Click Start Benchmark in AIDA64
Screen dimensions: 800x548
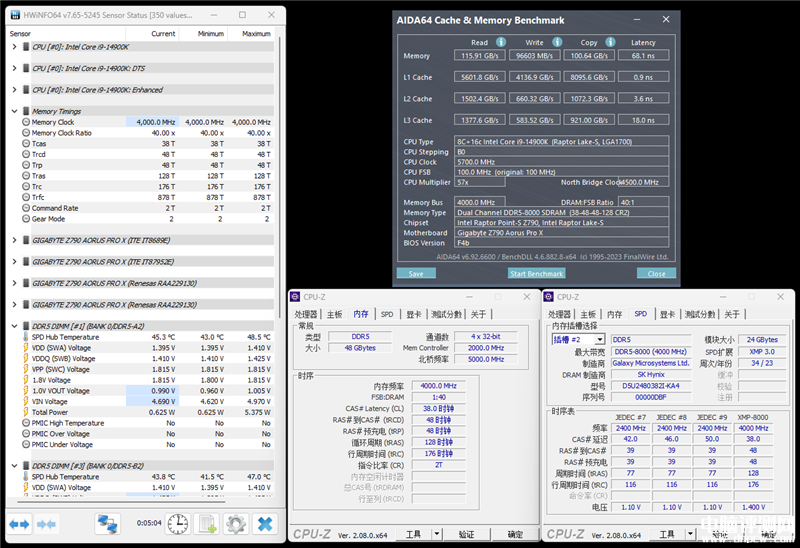pyautogui.click(x=537, y=273)
